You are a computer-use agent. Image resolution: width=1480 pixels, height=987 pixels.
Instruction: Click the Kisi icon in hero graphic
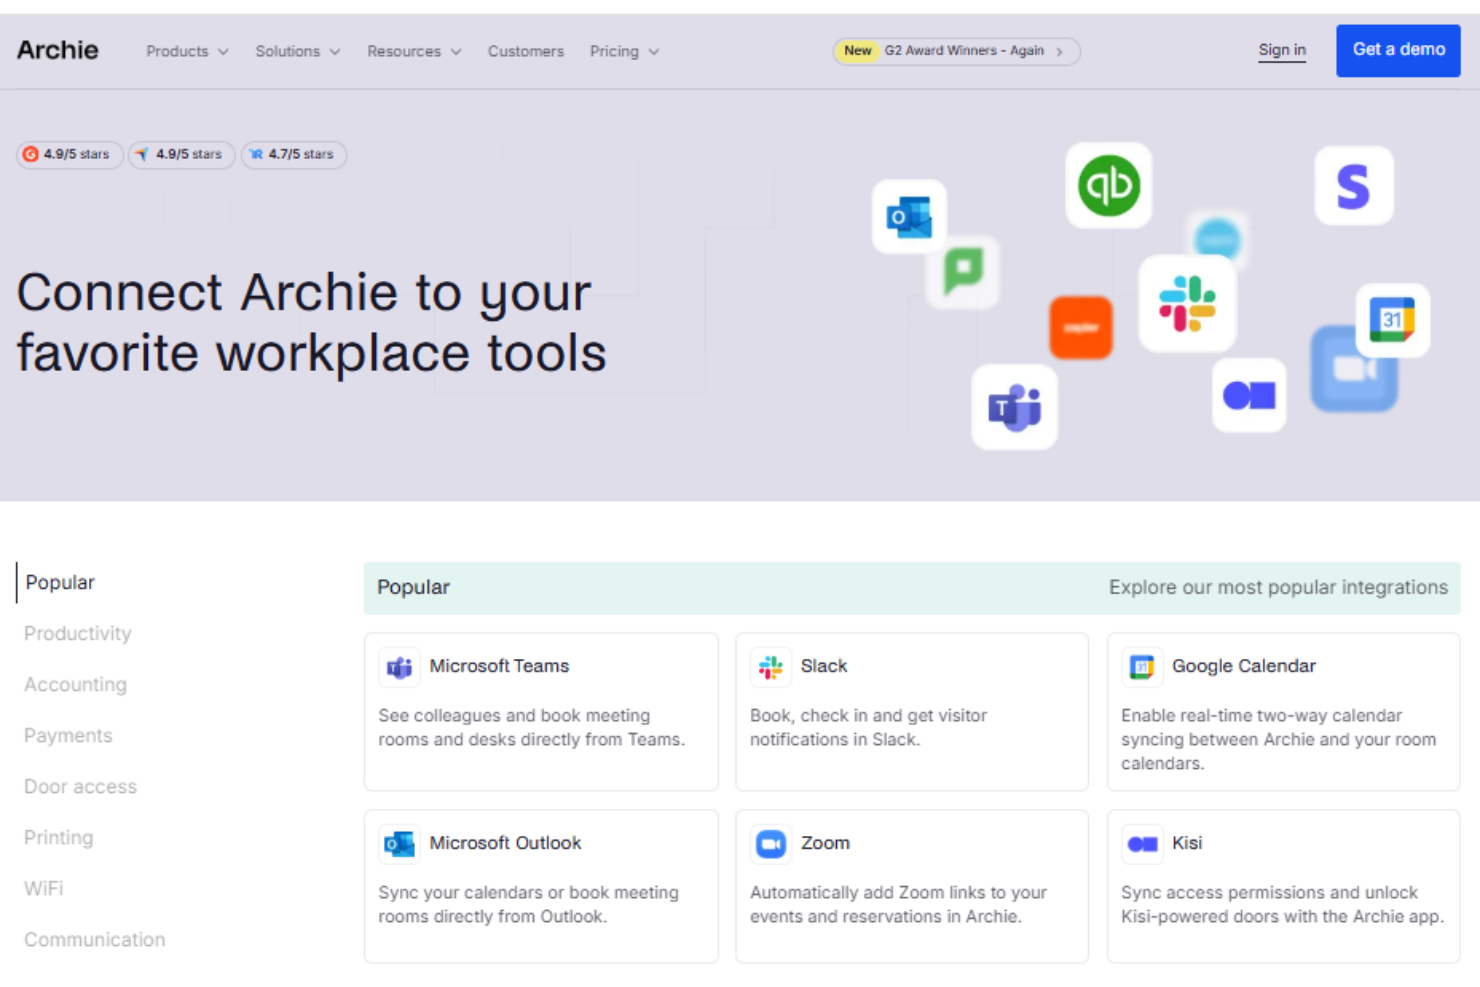tap(1249, 396)
